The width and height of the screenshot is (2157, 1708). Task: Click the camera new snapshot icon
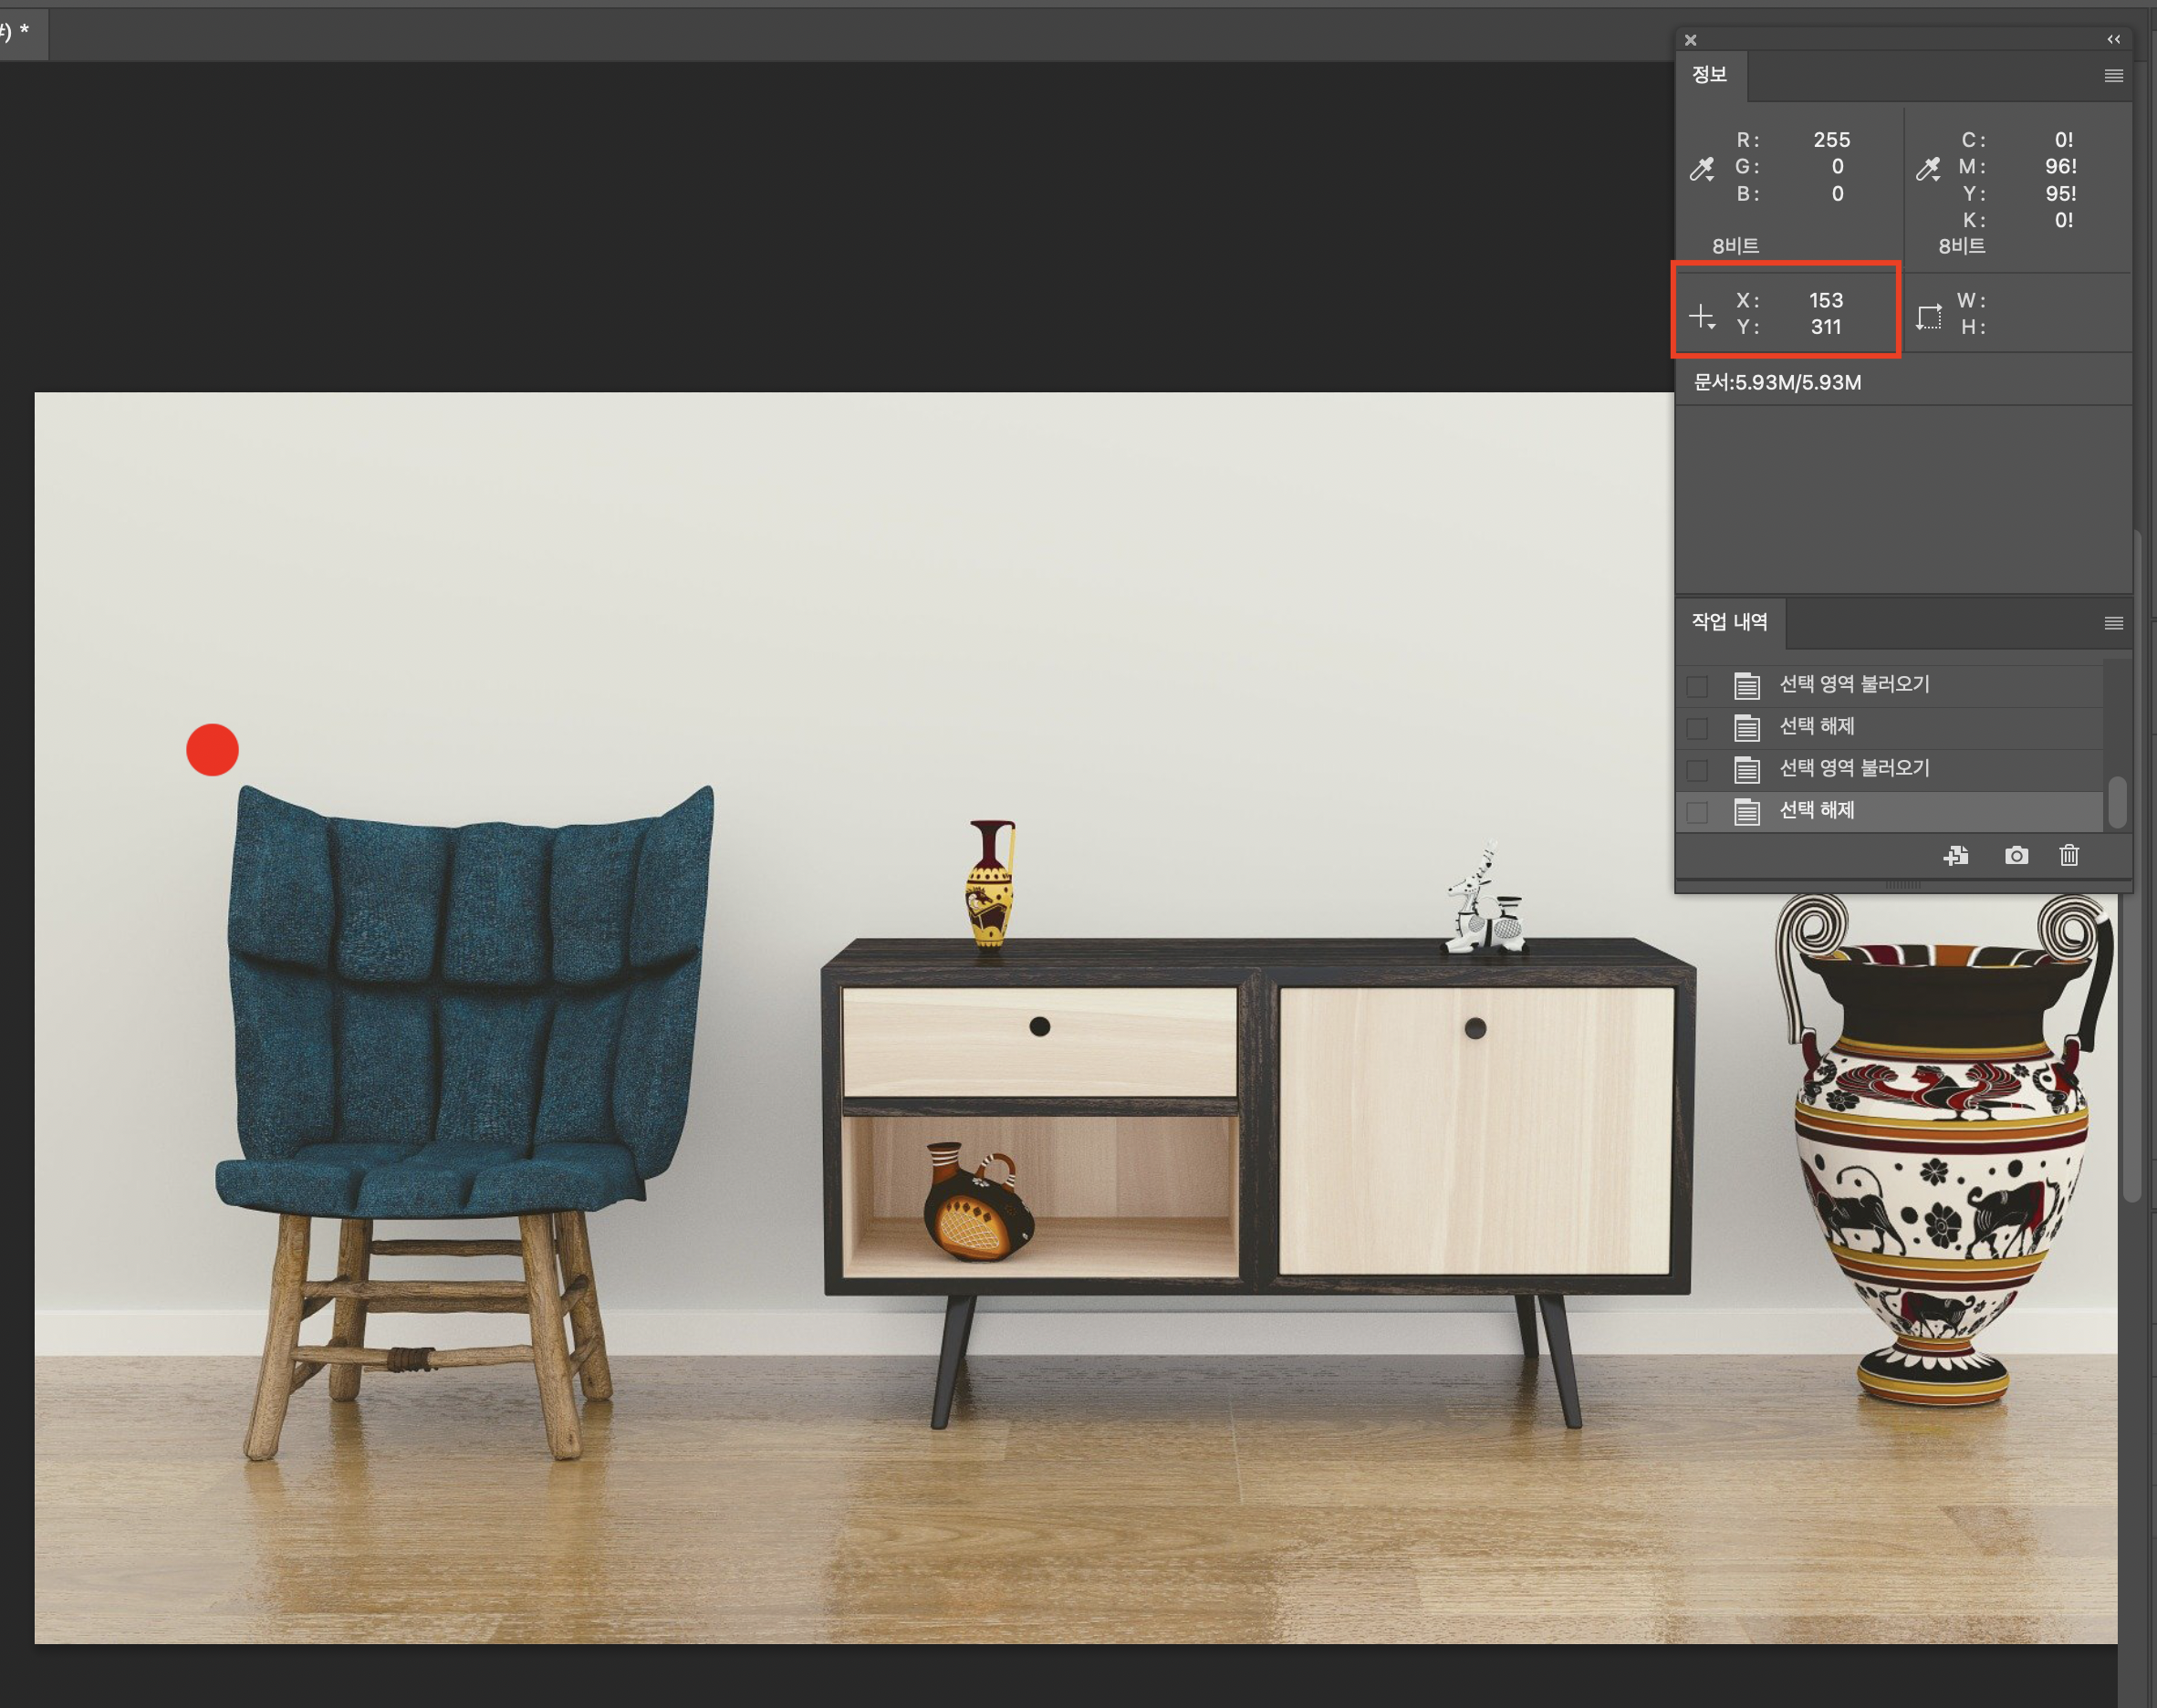click(2016, 856)
